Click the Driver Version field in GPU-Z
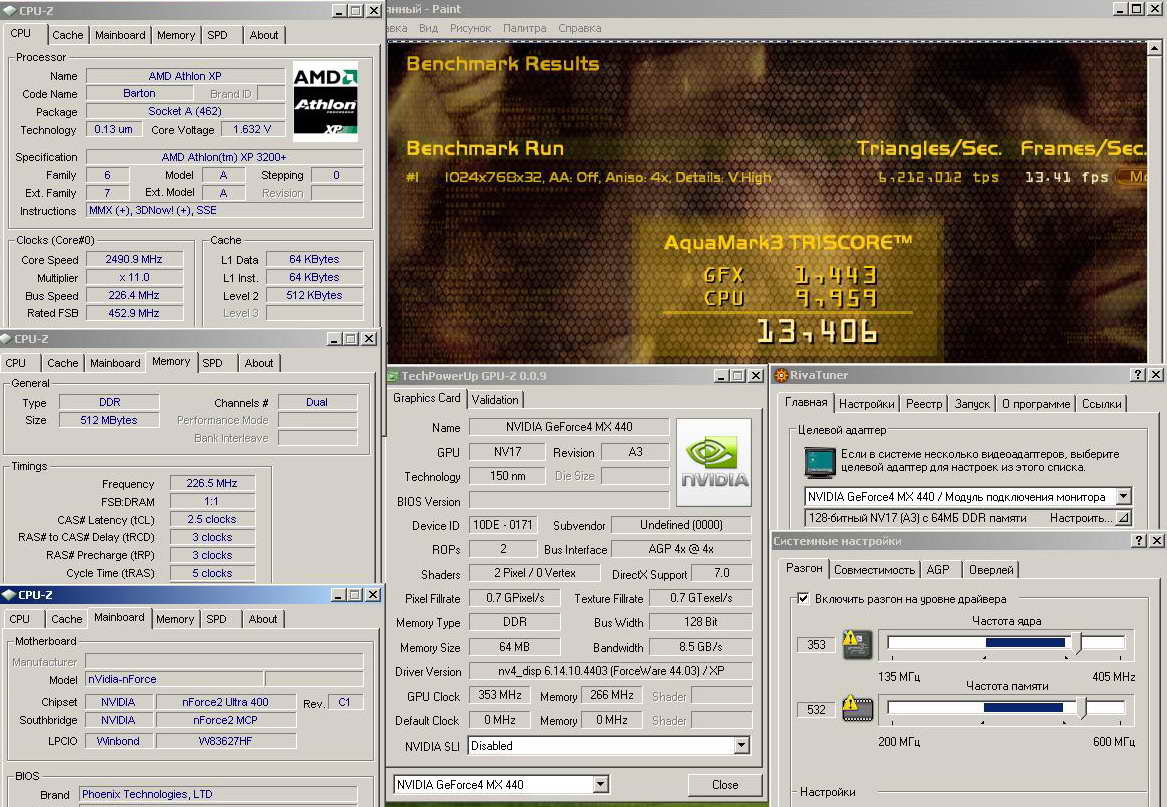The image size is (1167, 807). coord(610,671)
